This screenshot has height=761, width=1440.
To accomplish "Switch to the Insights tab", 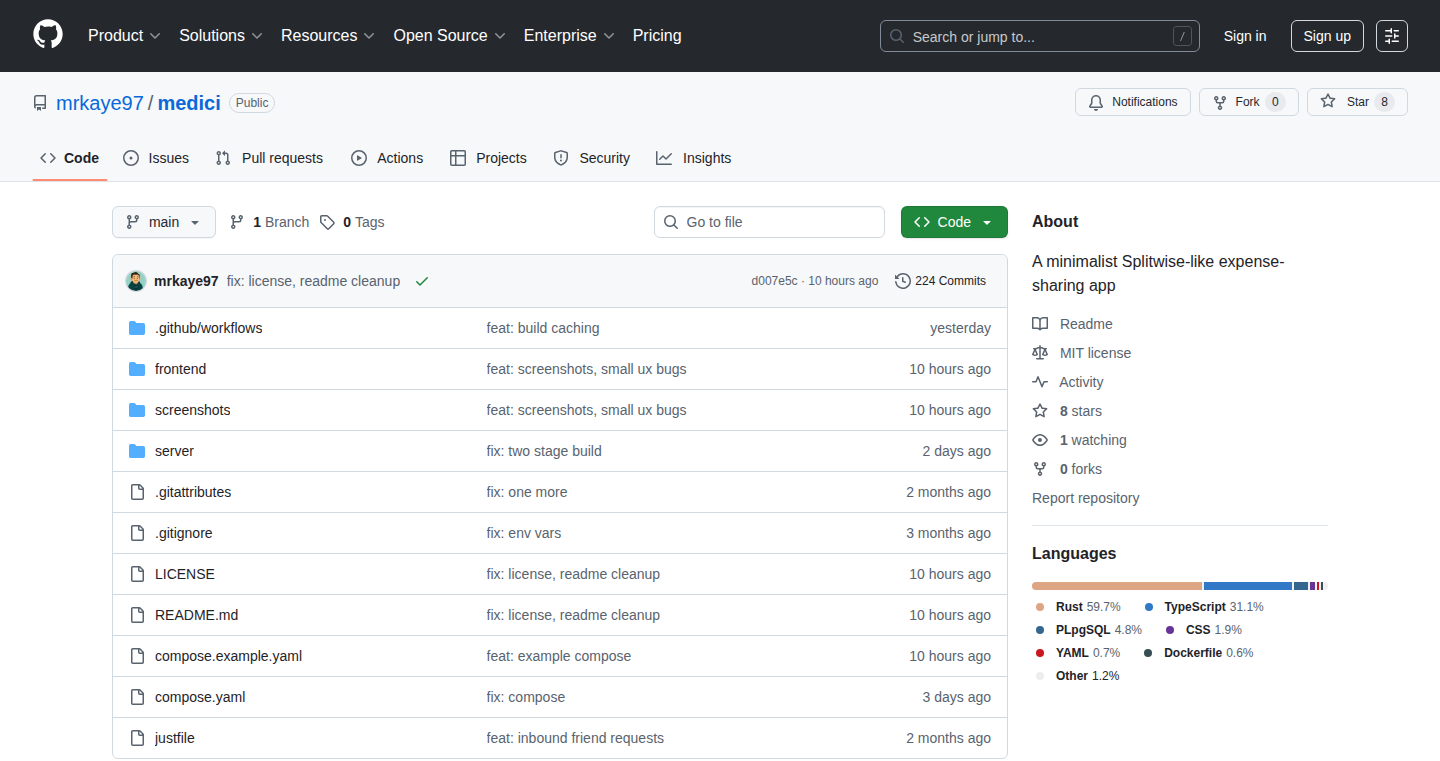I will click(x=694, y=158).
